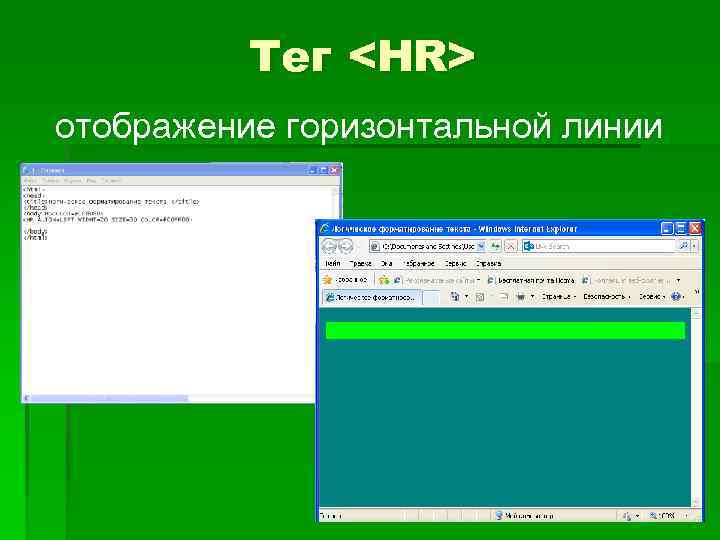Click the My Computer zone status icon
Viewport: 720px width, 540px height.
point(499,516)
